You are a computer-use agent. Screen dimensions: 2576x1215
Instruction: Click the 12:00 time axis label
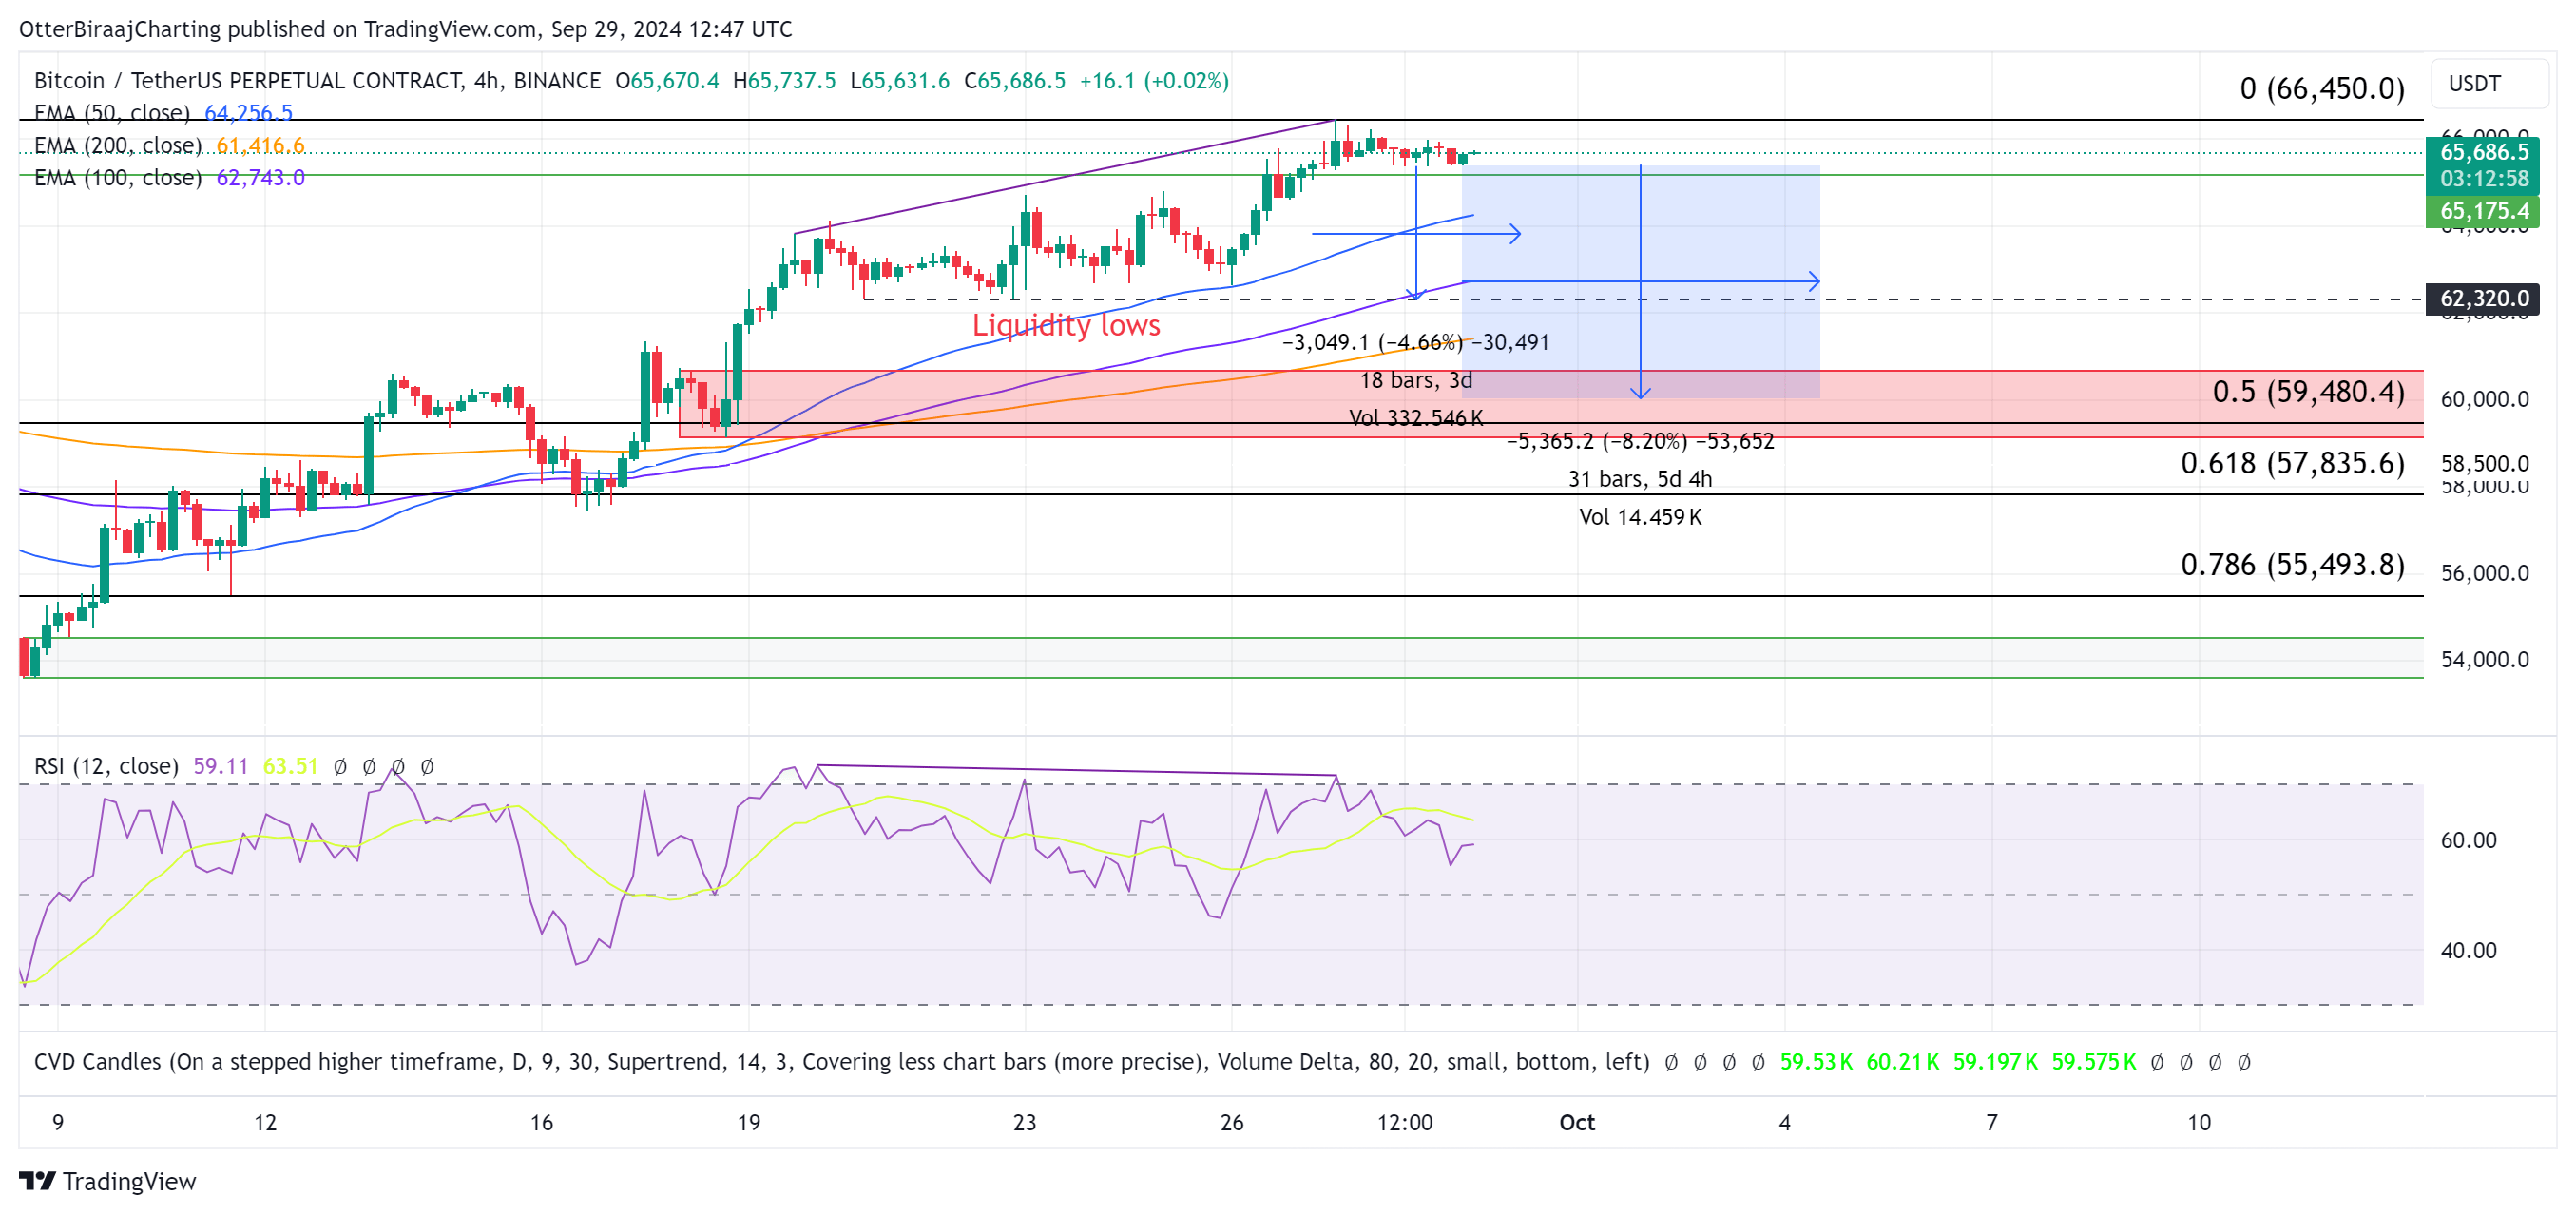pos(1404,1122)
